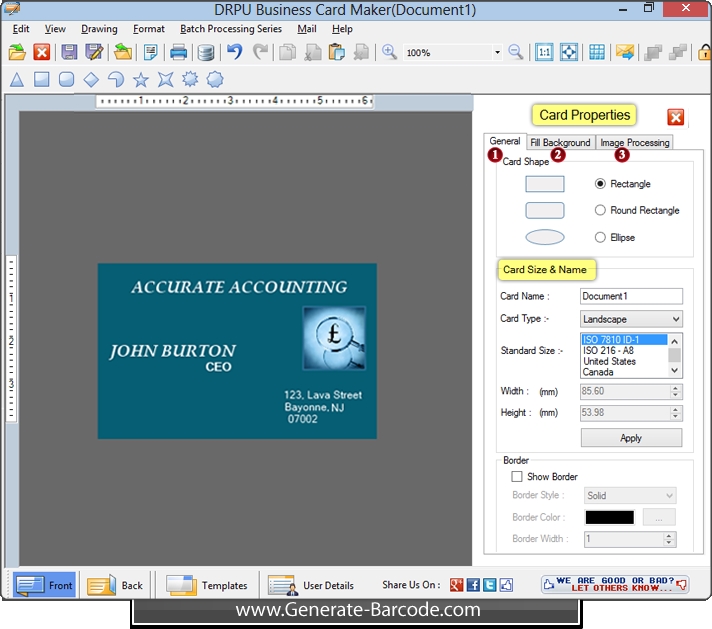Click the Back card side button

pos(115,585)
